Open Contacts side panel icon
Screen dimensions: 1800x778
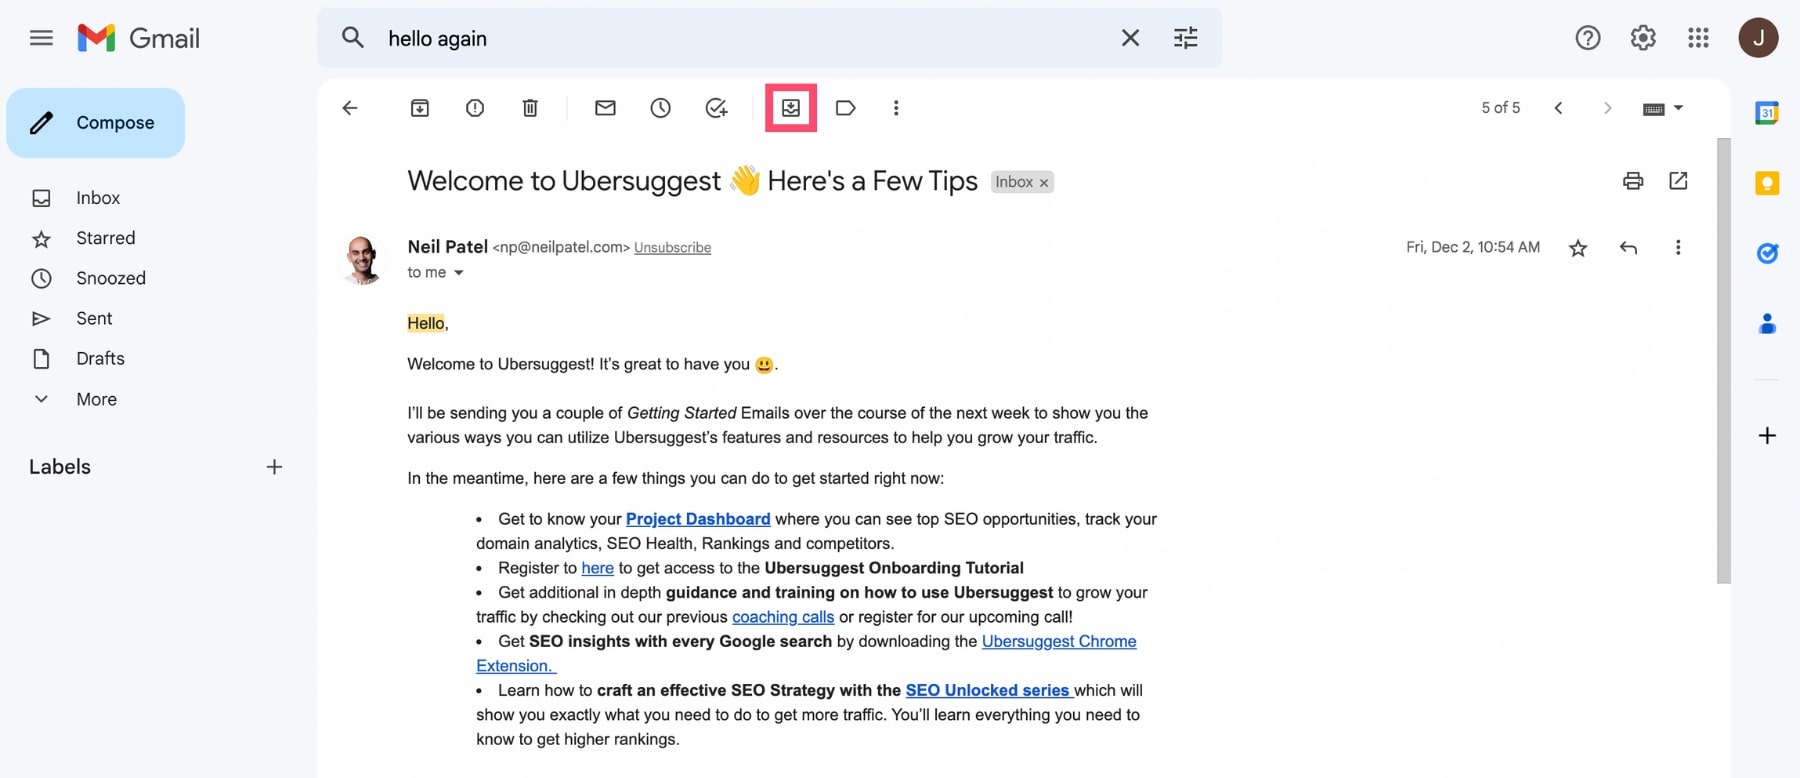[x=1767, y=324]
